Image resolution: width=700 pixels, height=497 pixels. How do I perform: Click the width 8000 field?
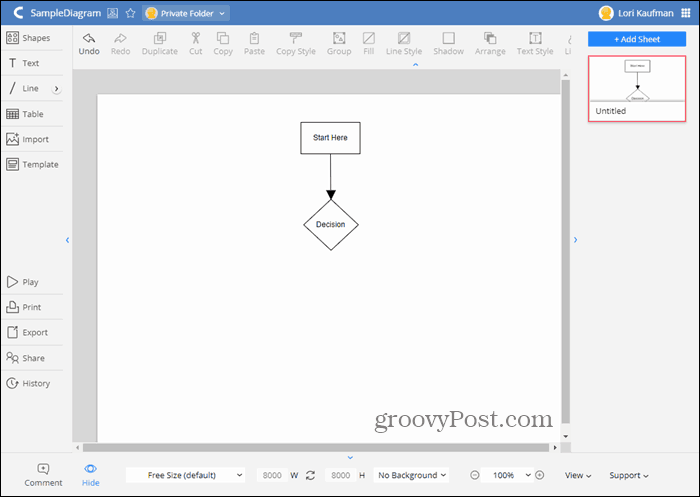point(272,475)
